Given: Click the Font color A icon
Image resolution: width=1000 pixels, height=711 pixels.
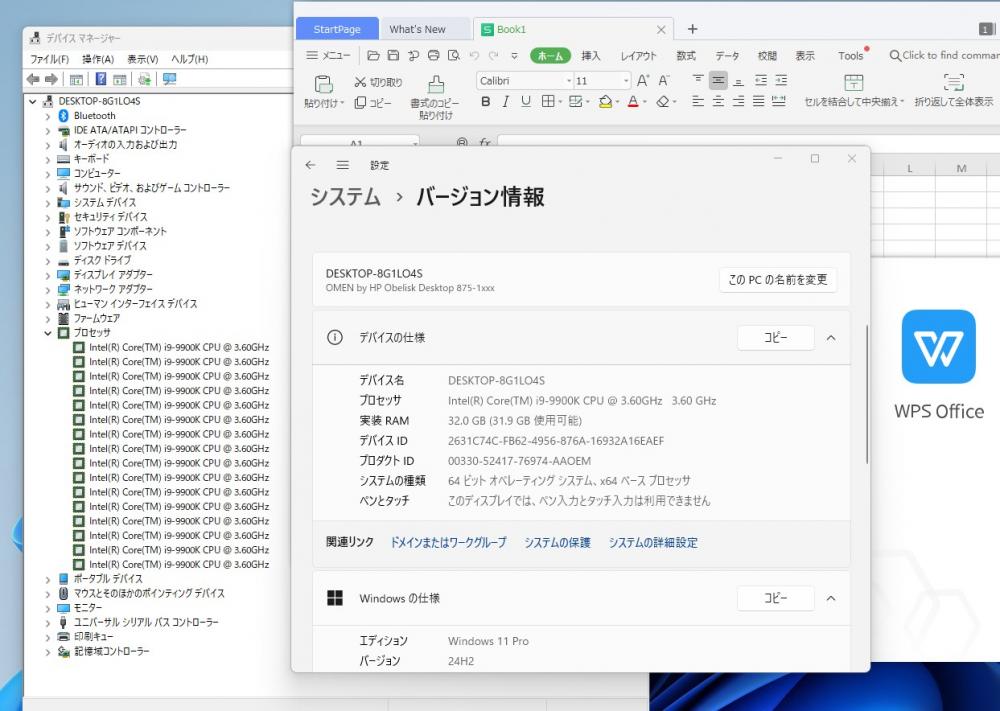Looking at the screenshot, I should (x=633, y=101).
